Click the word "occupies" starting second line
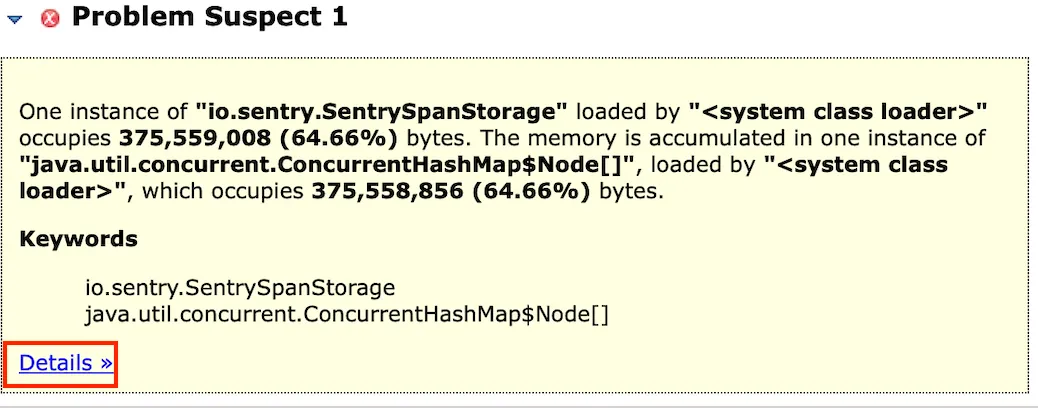 [67, 137]
